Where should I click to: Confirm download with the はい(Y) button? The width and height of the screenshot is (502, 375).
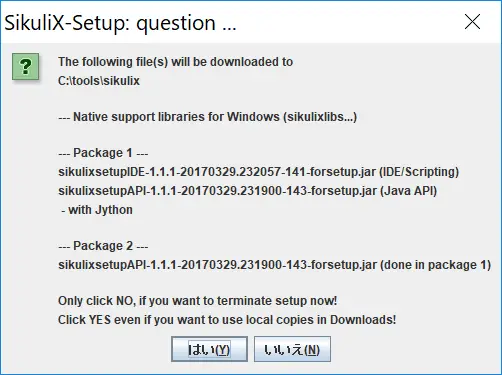(x=209, y=349)
